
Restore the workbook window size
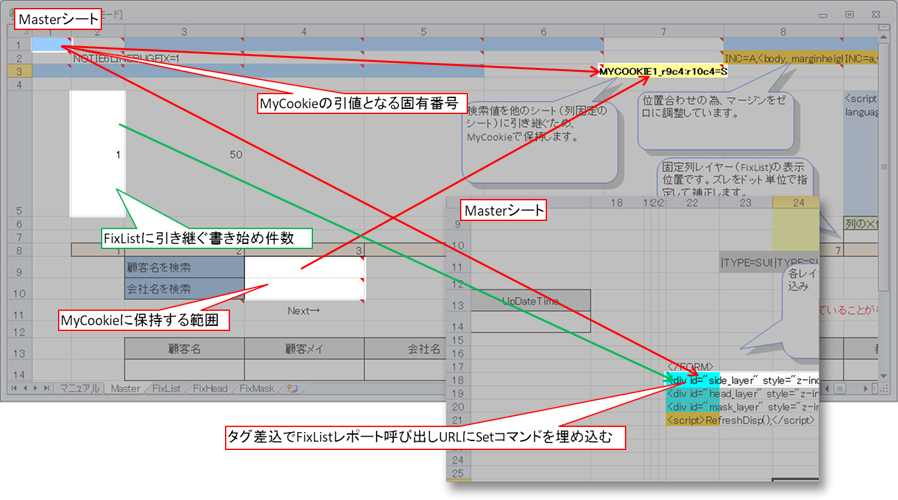850,15
